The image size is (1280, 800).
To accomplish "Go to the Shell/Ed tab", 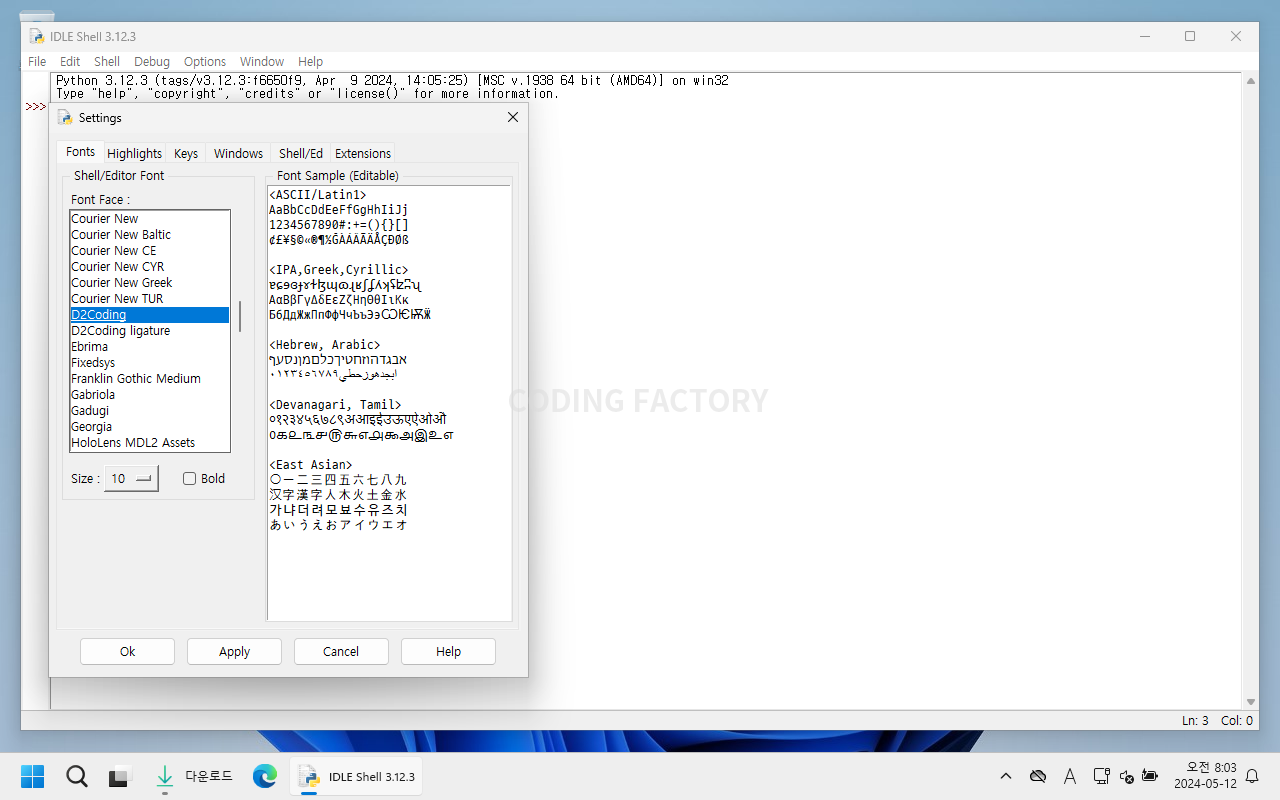I will [x=300, y=153].
